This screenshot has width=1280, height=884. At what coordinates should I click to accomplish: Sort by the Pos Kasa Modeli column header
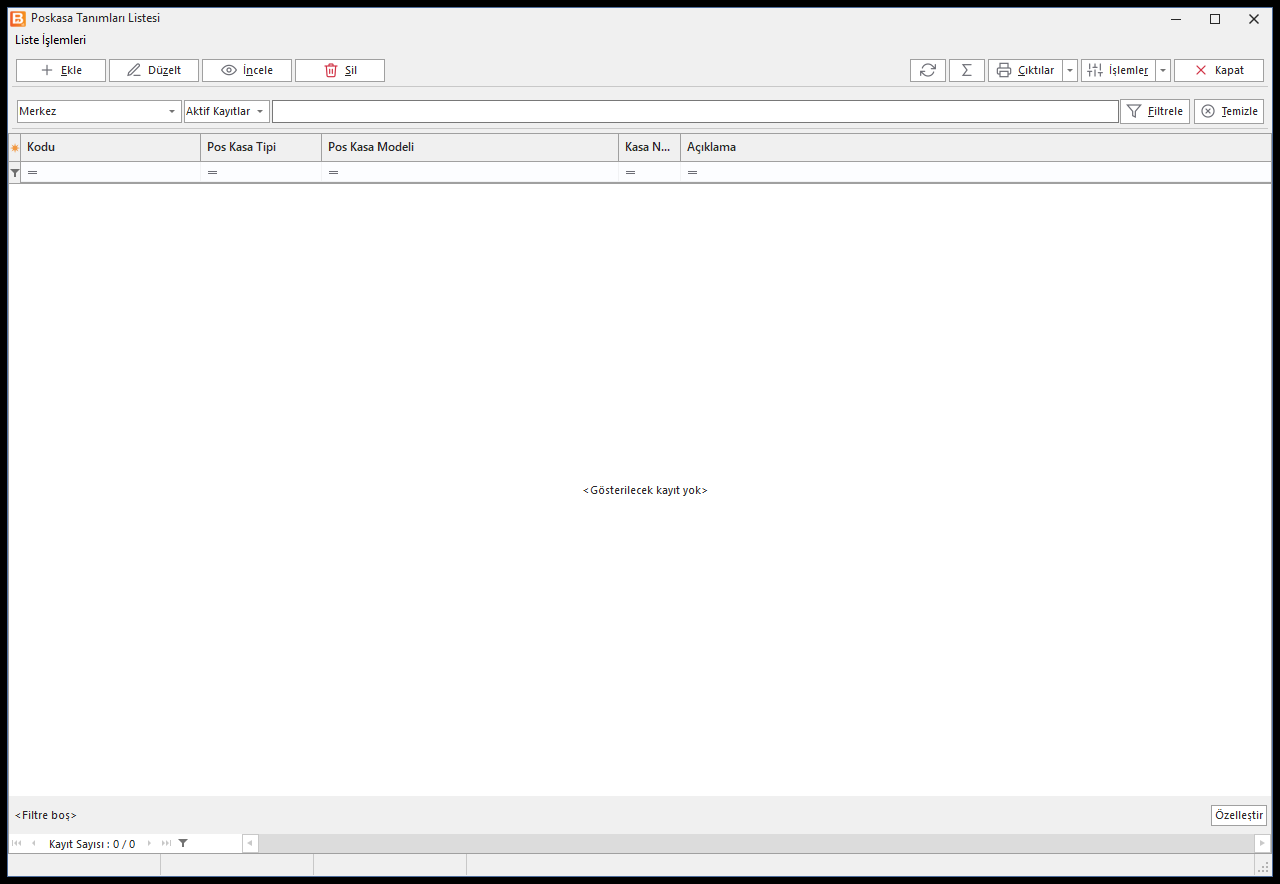pos(470,147)
